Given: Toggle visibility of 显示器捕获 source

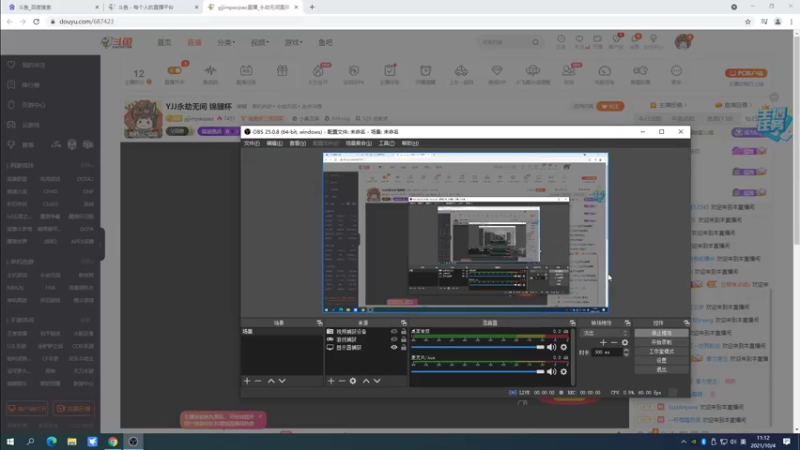Looking at the screenshot, I should pos(394,347).
